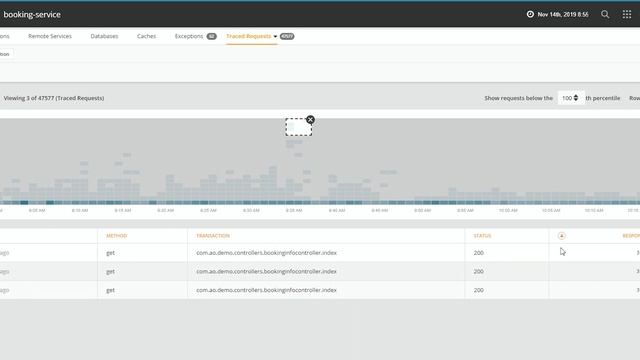Click the 8:35 AM time label on the heatmap axis
Viewport: 640px width, 360px height.
point(294,211)
